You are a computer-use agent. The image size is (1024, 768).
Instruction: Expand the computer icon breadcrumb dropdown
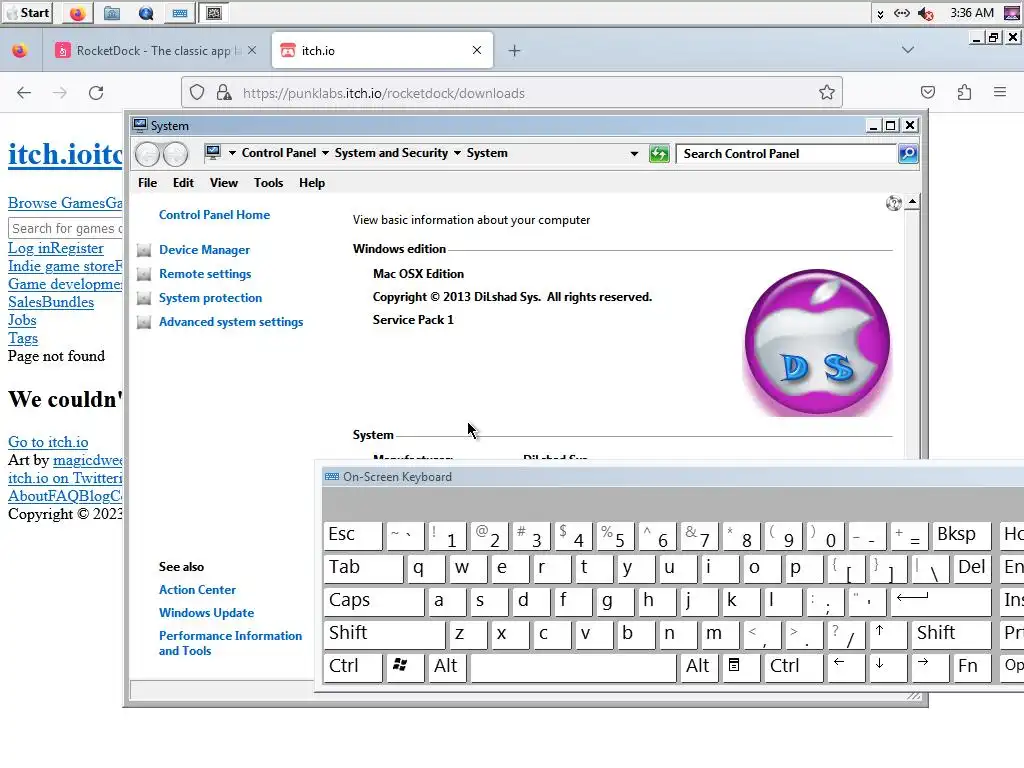coord(232,153)
